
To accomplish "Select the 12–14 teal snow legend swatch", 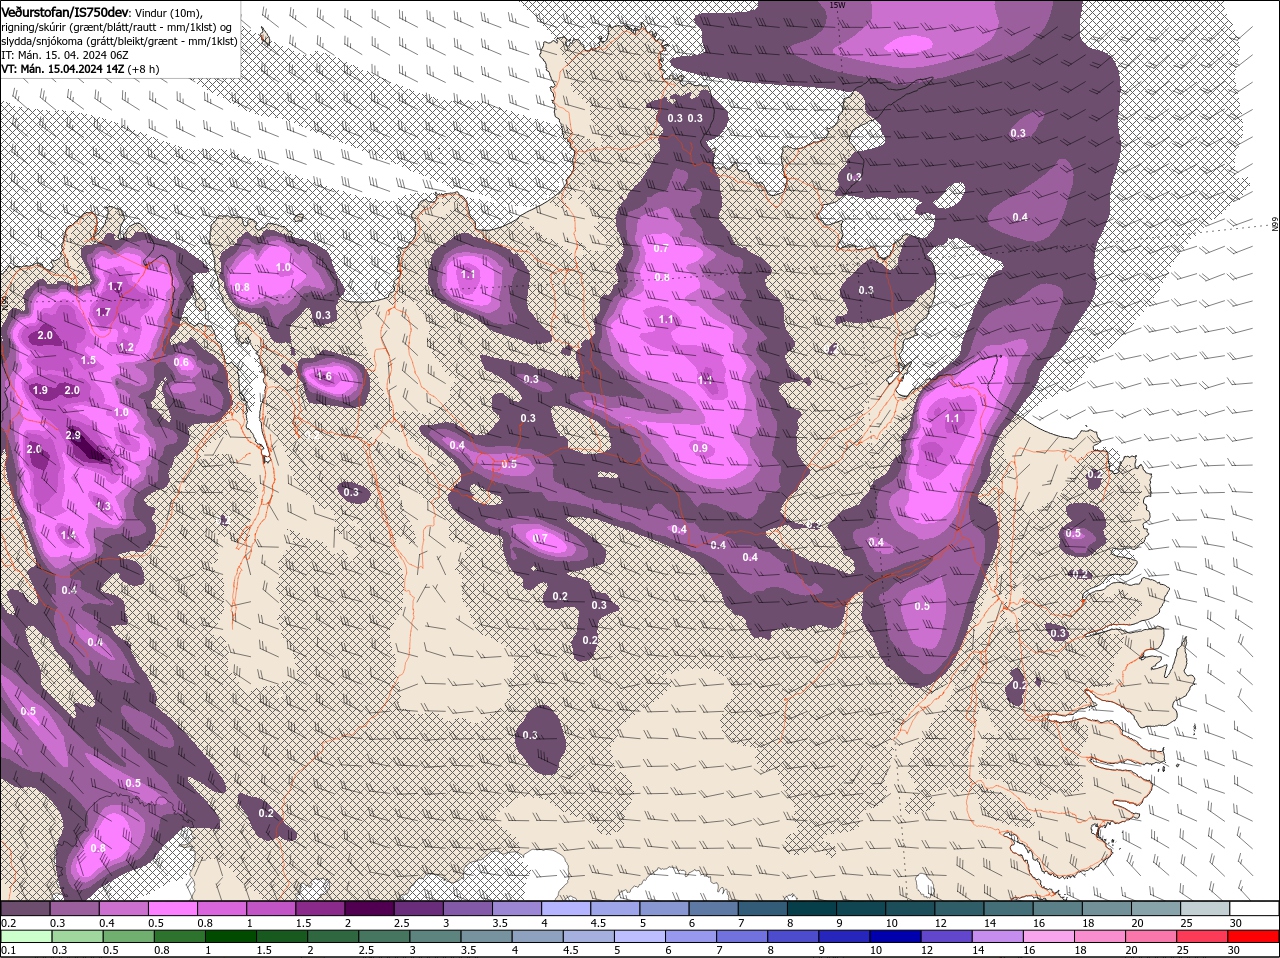I will pyautogui.click(x=959, y=908).
